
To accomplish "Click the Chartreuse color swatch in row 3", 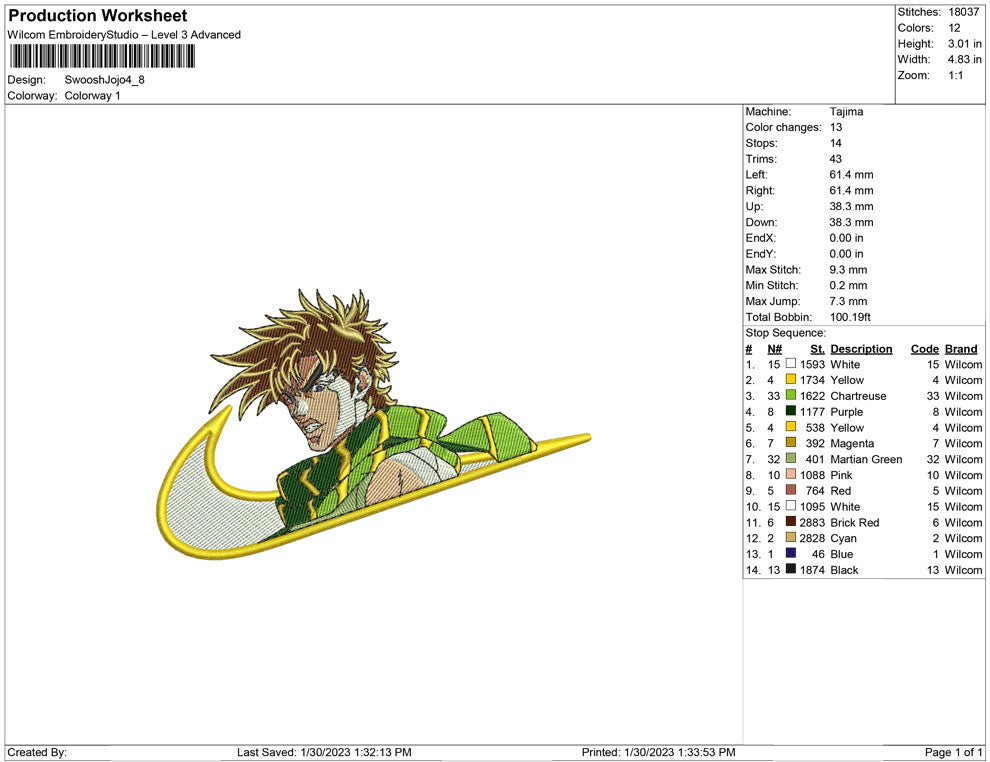I will click(x=790, y=395).
